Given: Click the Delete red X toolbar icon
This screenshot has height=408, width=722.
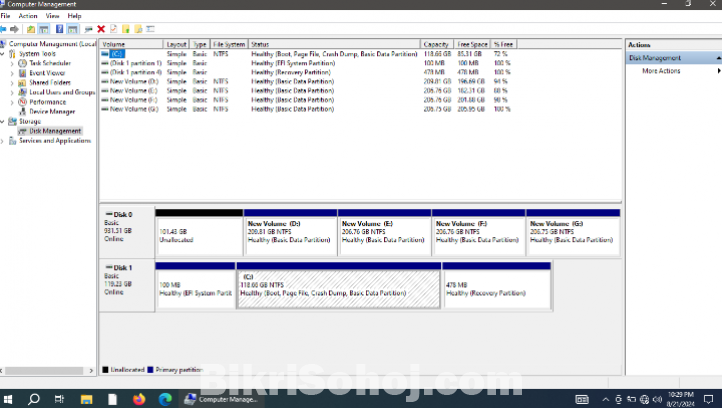Looking at the screenshot, I should (101, 29).
